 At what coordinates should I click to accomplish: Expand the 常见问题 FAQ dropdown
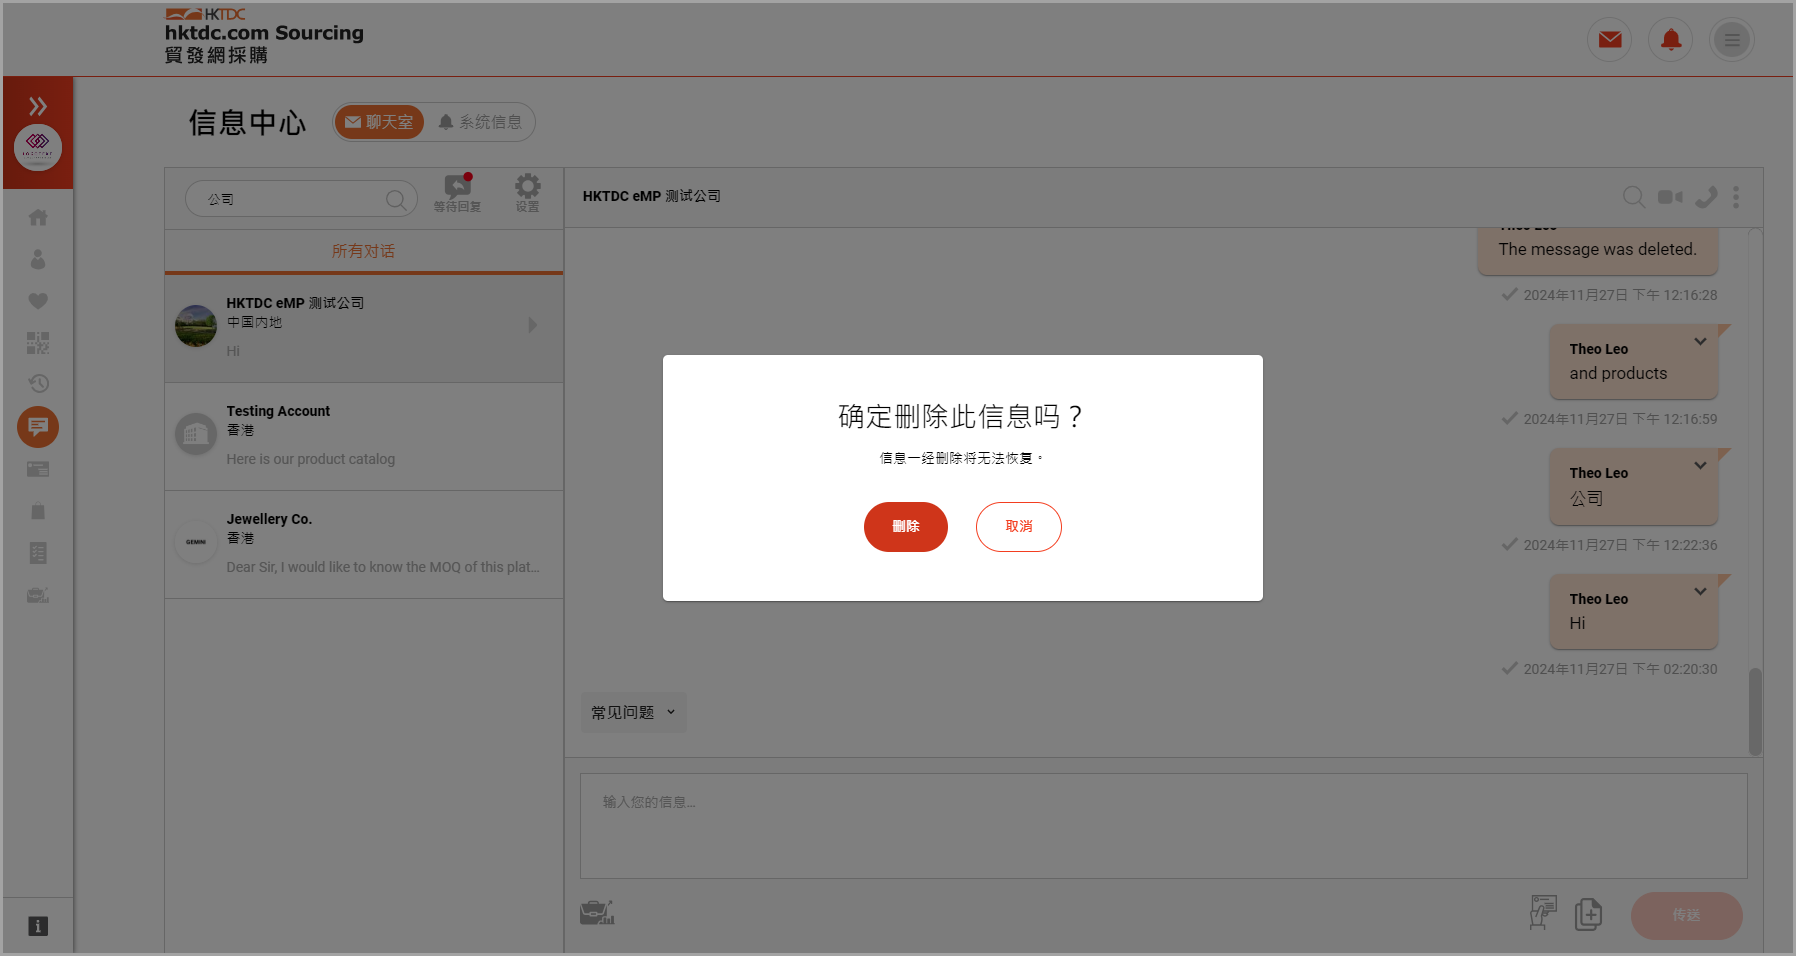click(x=634, y=712)
